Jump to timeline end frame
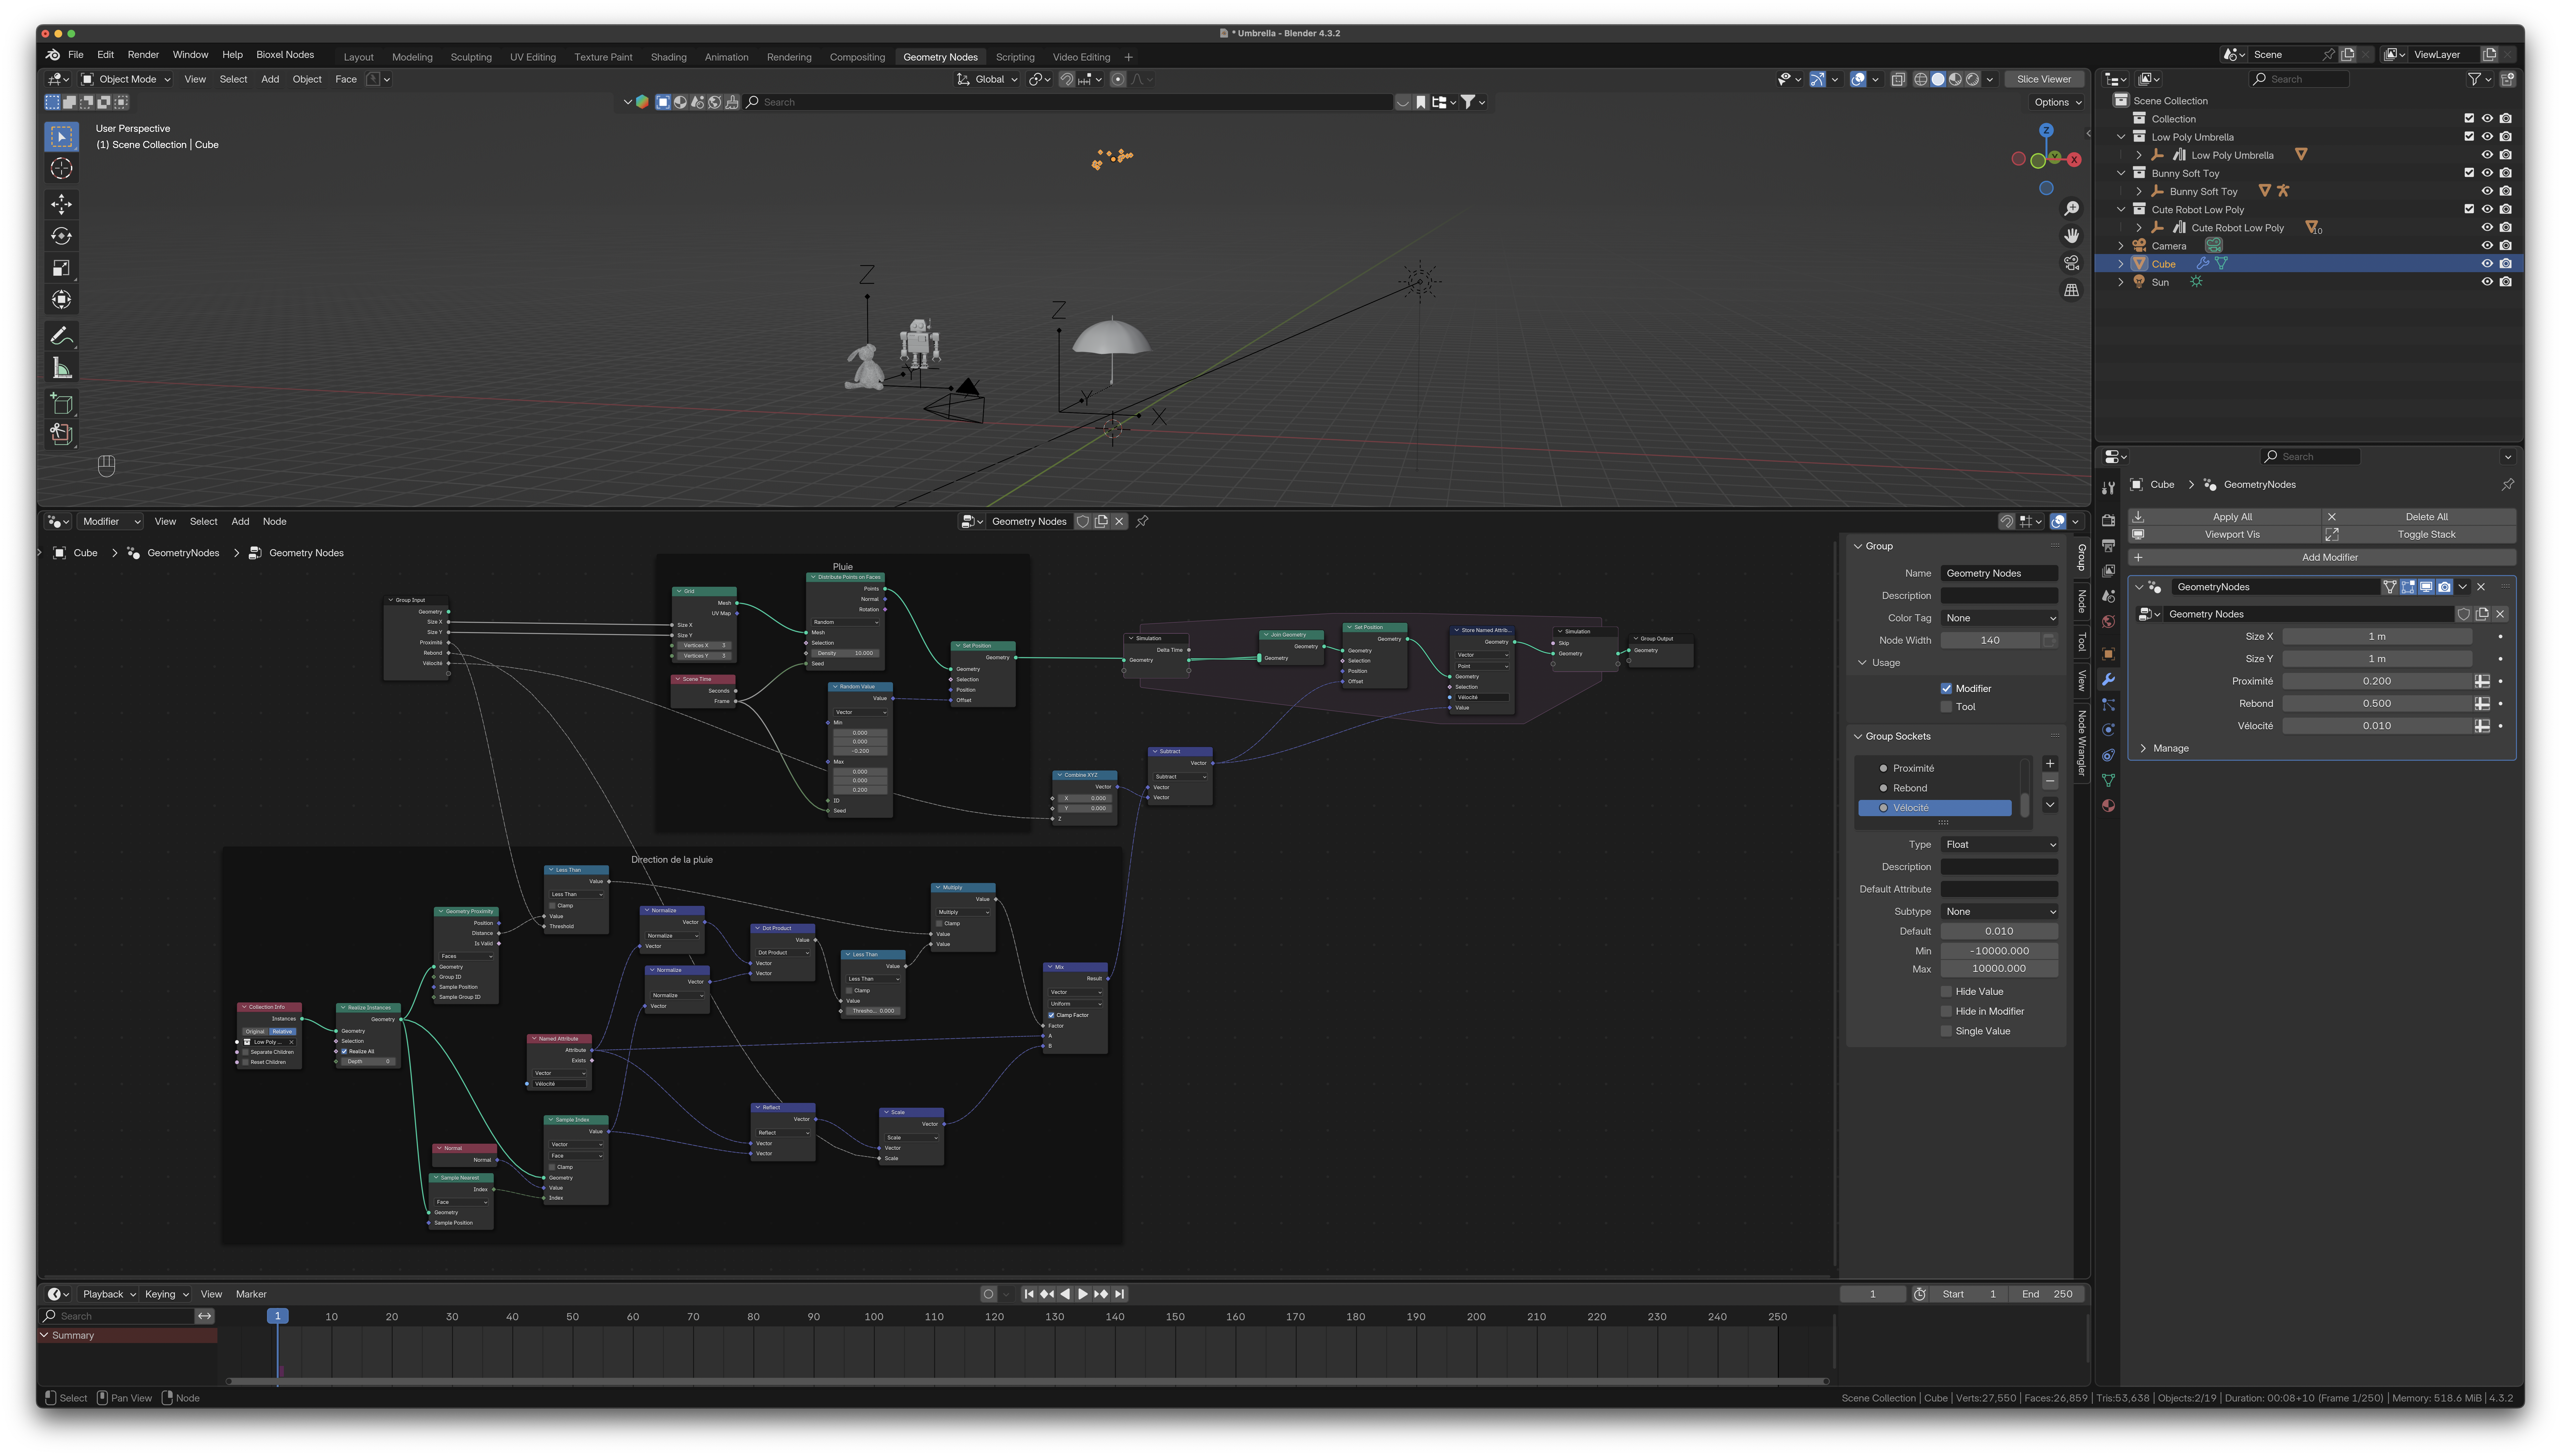This screenshot has height=1456, width=2561. point(1120,1294)
